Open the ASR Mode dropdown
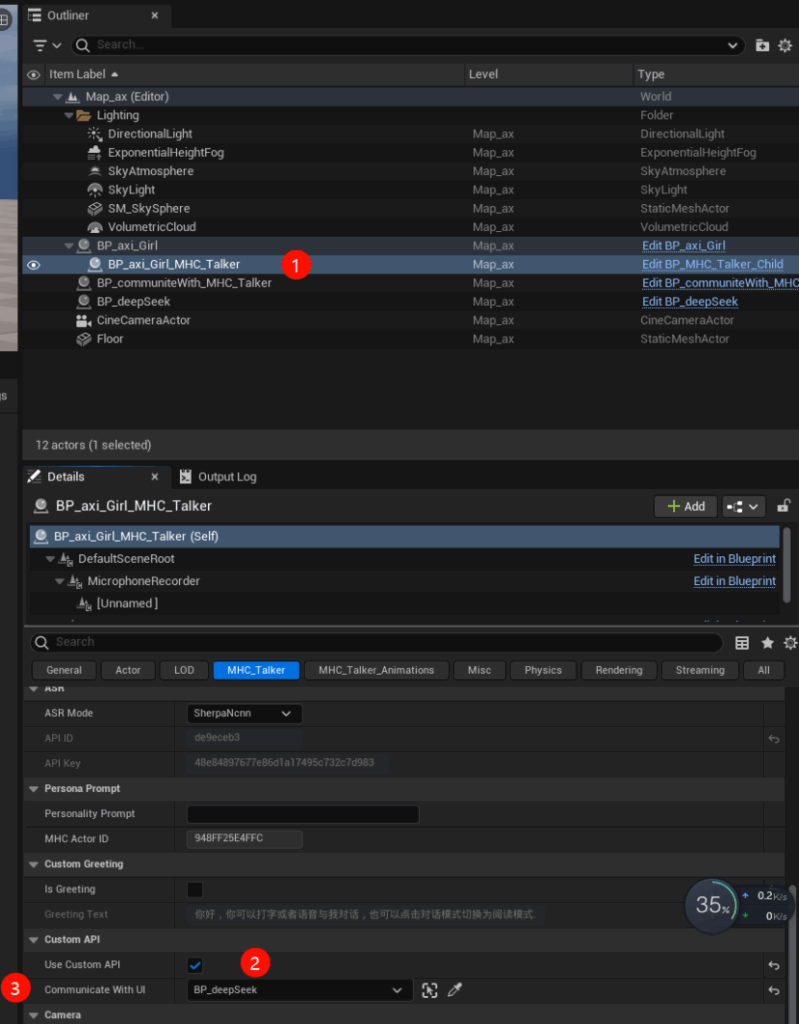The height and width of the screenshot is (1024, 799). [244, 713]
